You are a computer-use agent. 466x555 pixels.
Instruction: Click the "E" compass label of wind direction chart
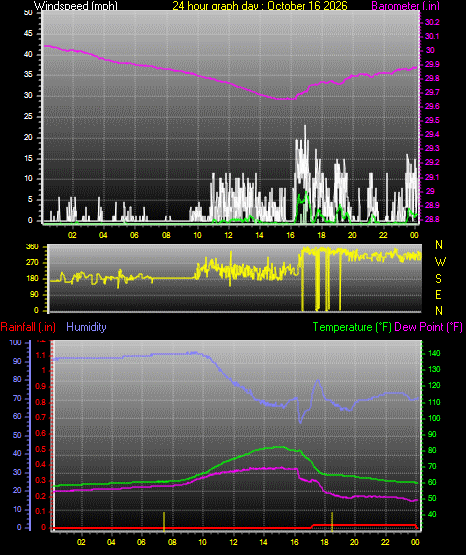pyautogui.click(x=438, y=294)
